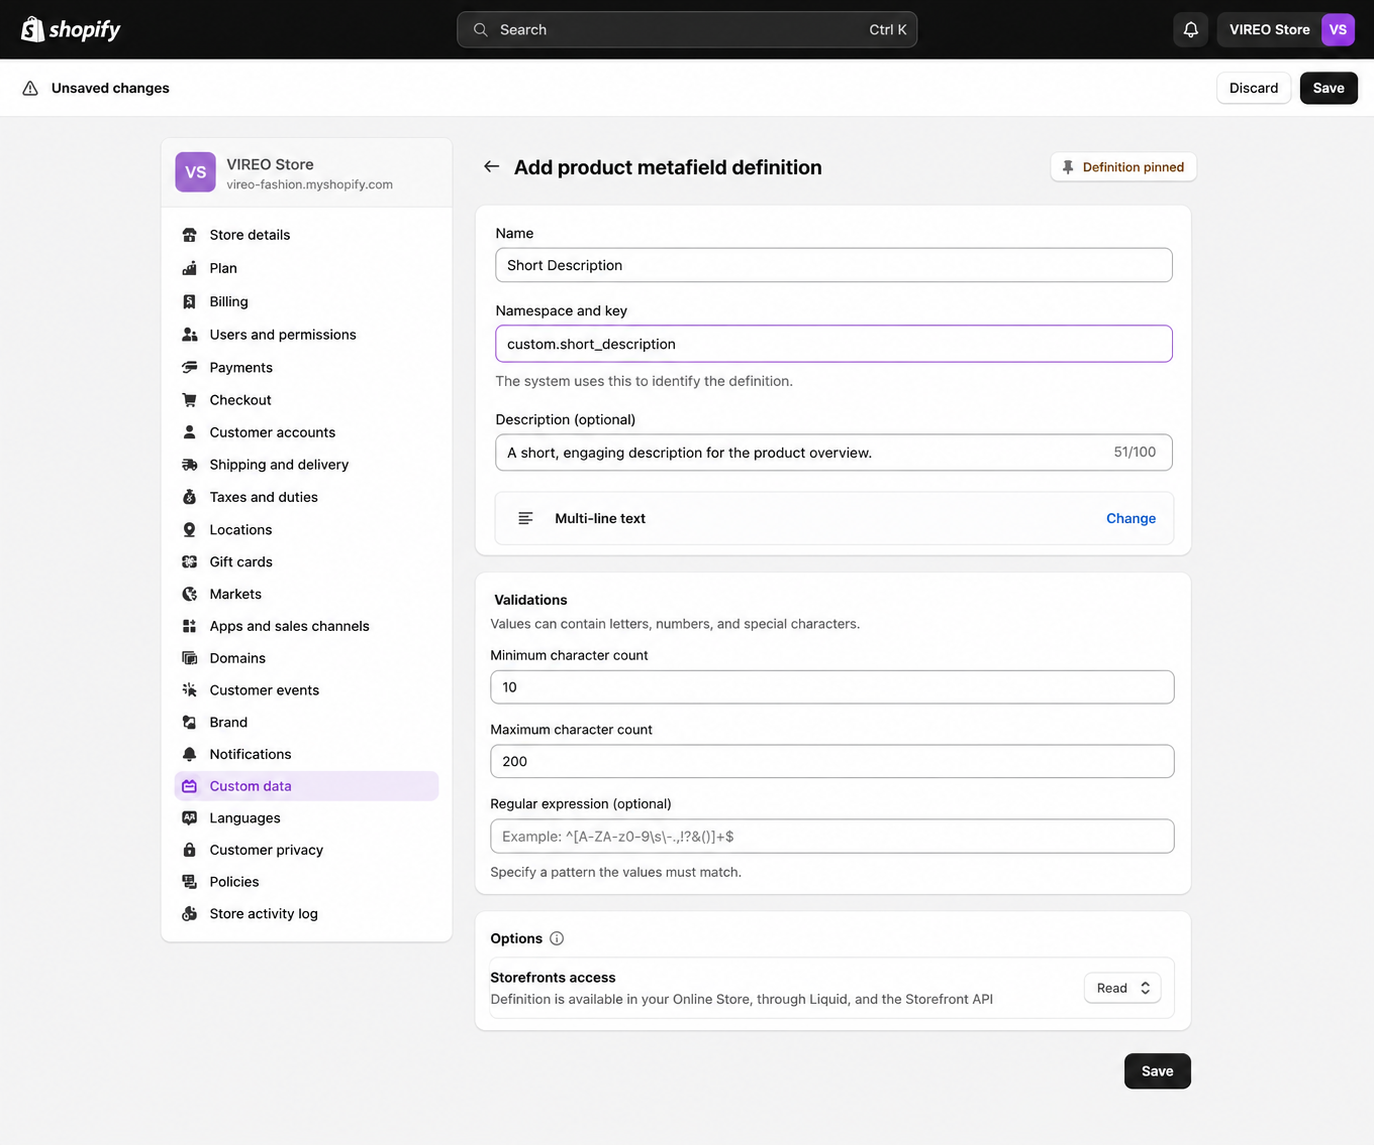
Task: Click Discard in the top bar
Action: [x=1253, y=88]
